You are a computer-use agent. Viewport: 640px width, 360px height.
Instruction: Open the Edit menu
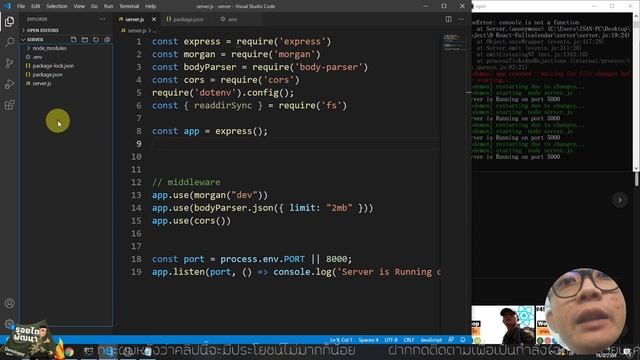36,6
